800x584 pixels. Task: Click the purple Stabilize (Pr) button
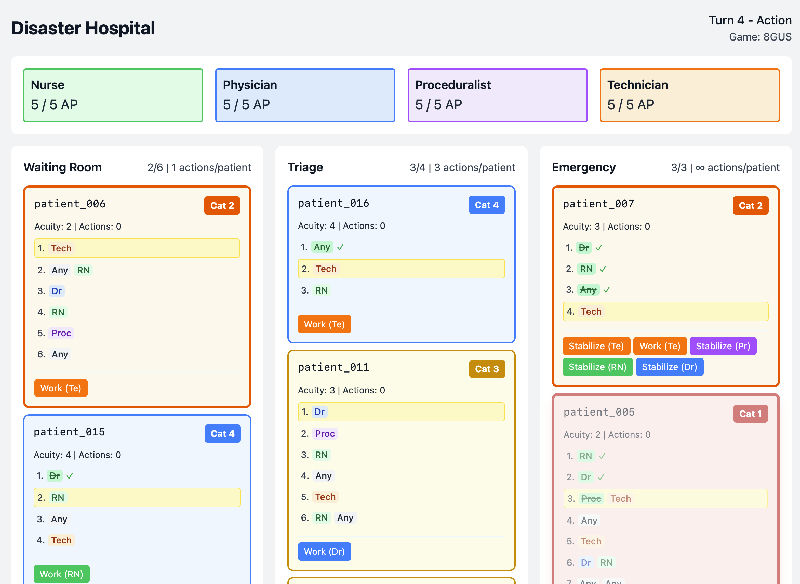coord(723,346)
